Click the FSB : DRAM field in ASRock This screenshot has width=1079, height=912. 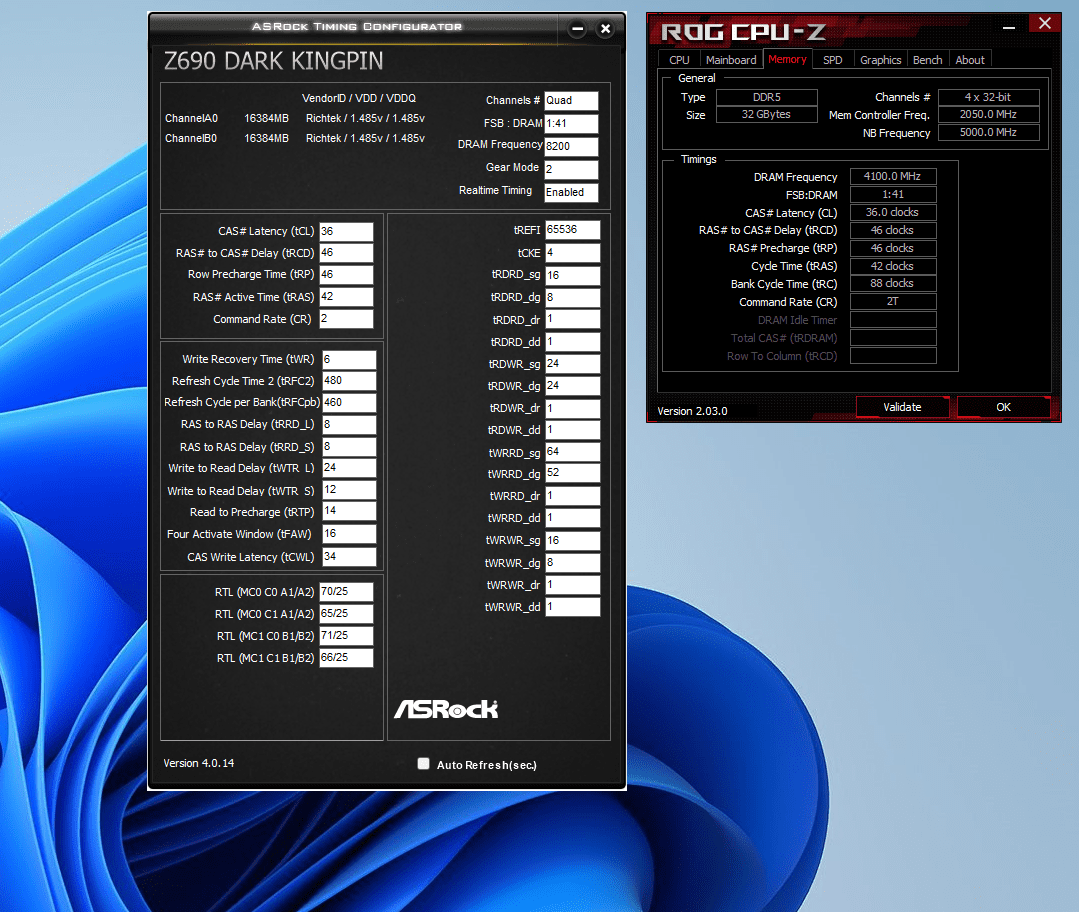pyautogui.click(x=571, y=123)
